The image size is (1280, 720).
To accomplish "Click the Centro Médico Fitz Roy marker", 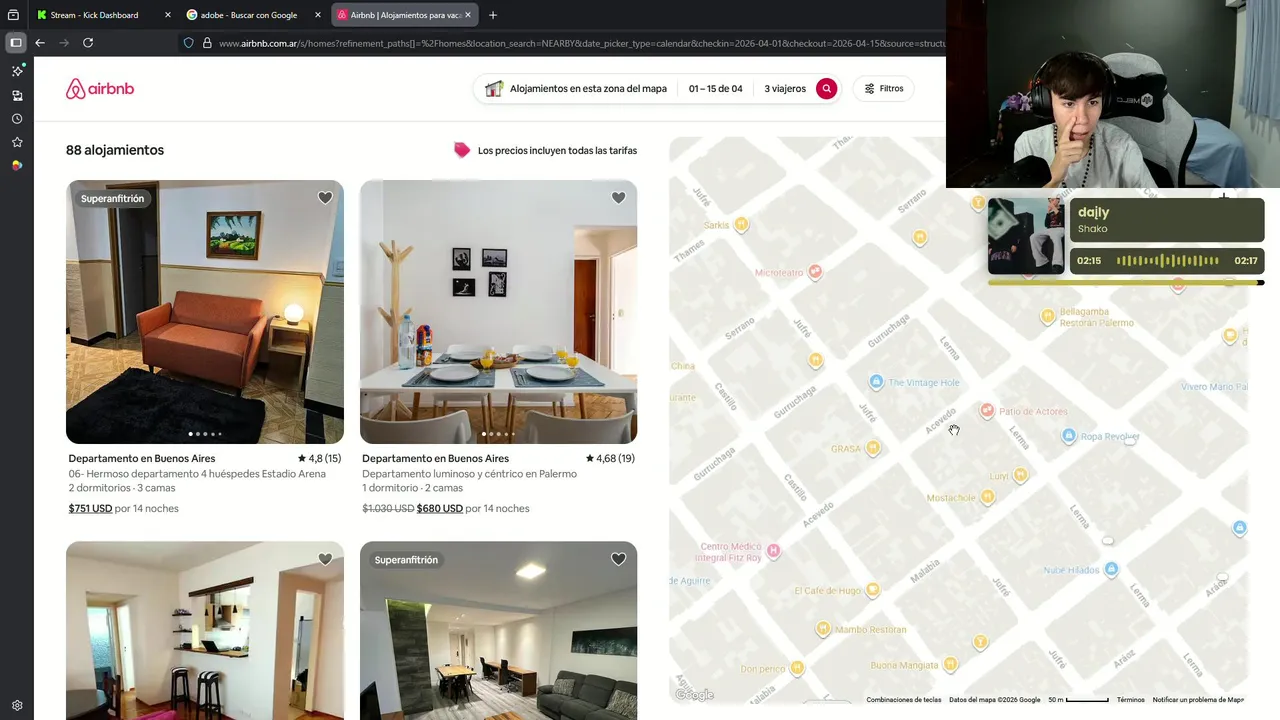I will pos(773,551).
